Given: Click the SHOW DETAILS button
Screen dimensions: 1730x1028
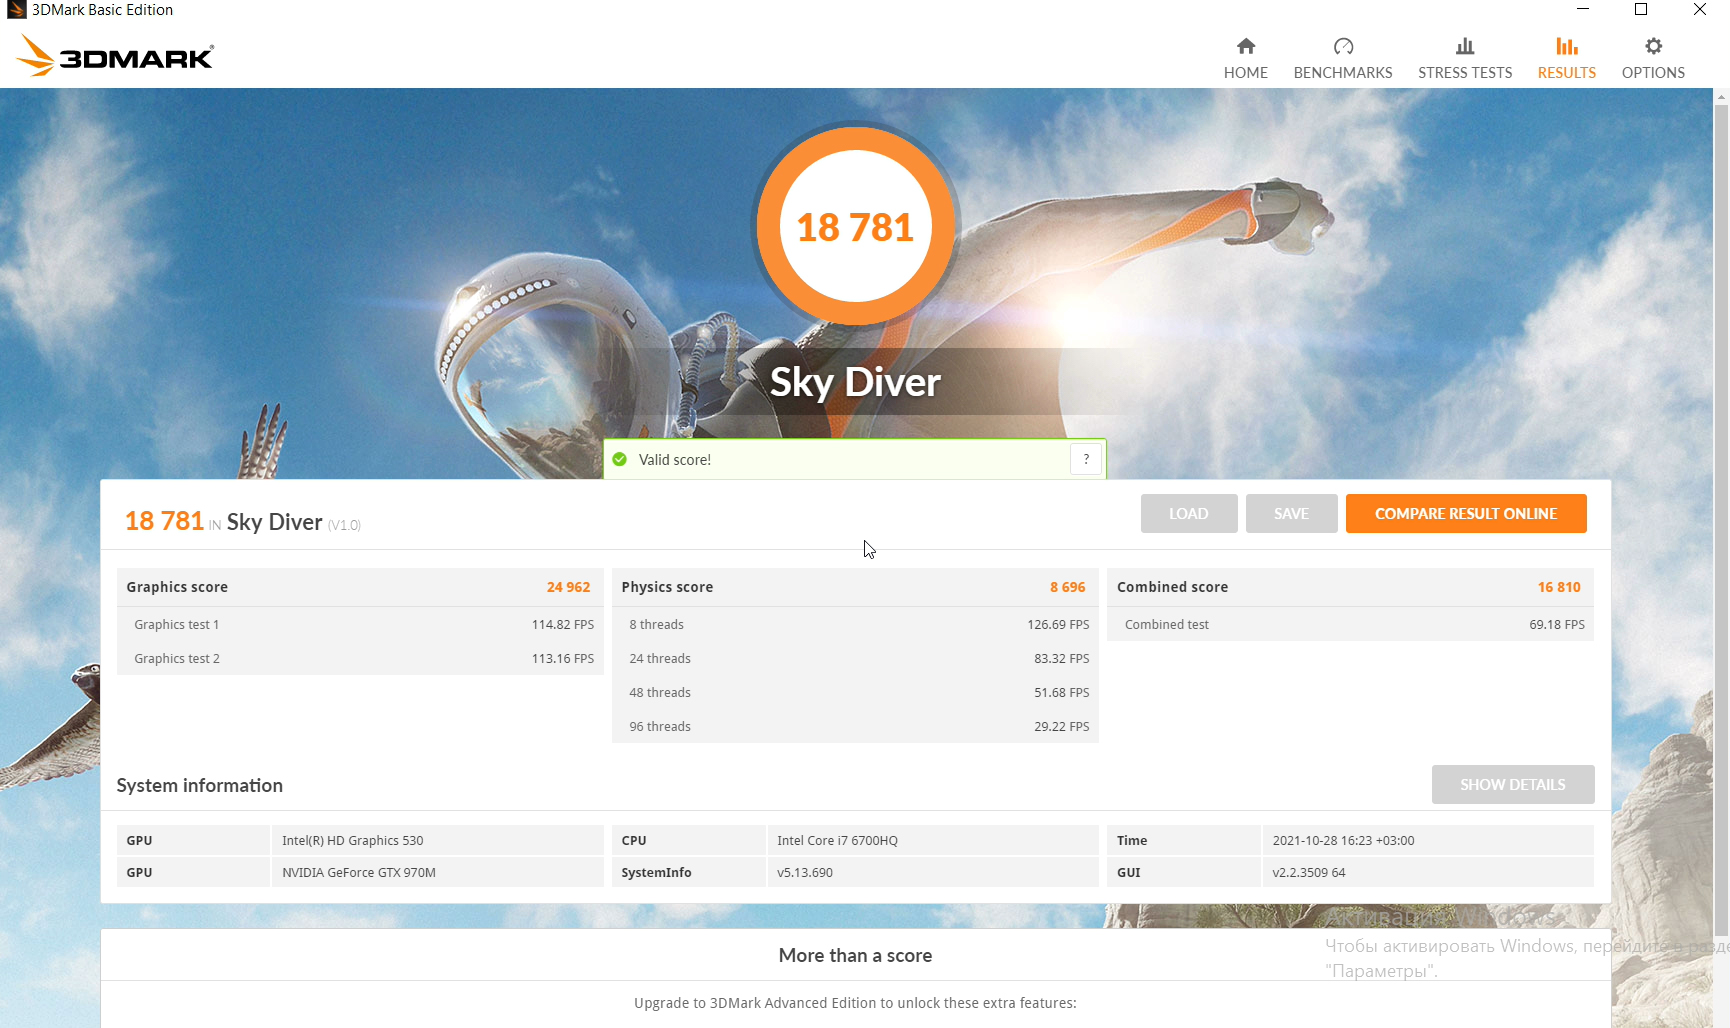Looking at the screenshot, I should (x=1513, y=785).
